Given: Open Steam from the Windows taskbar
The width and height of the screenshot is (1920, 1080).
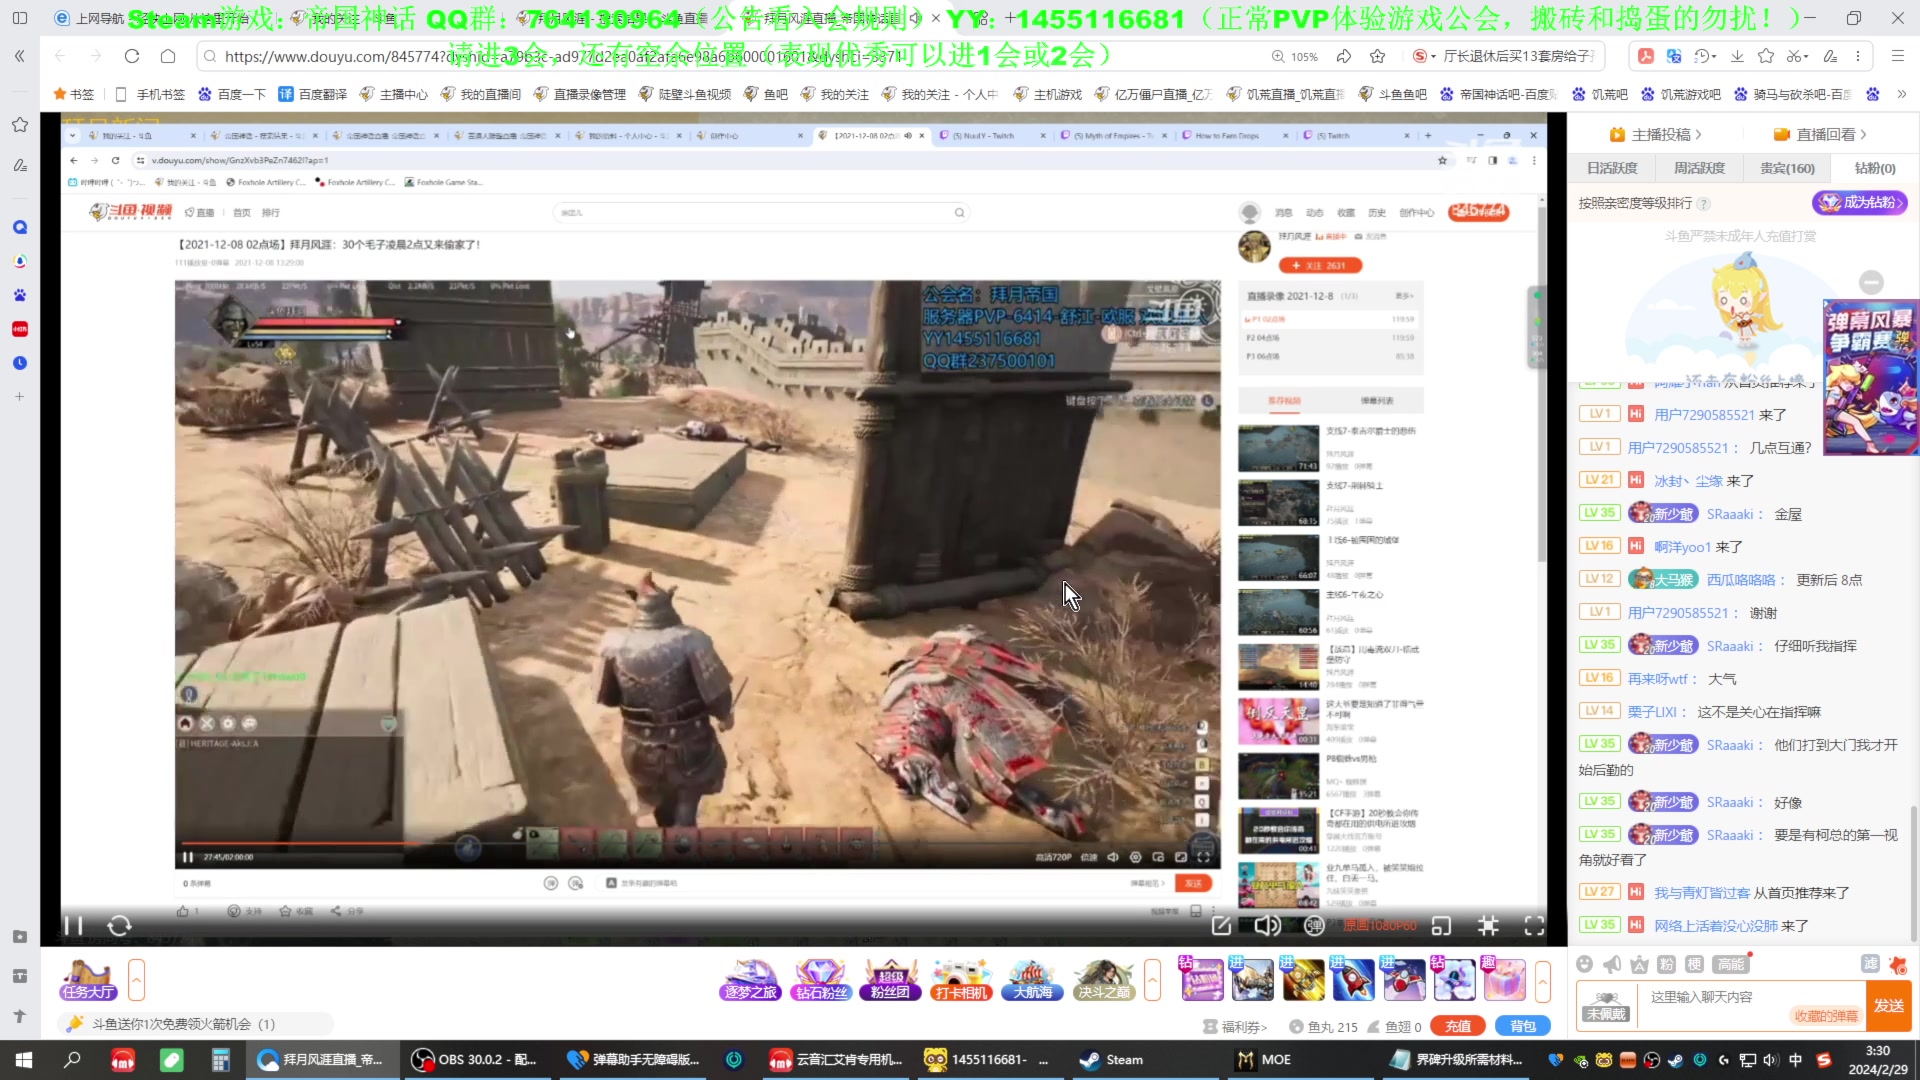Looking at the screenshot, I should [1111, 1060].
